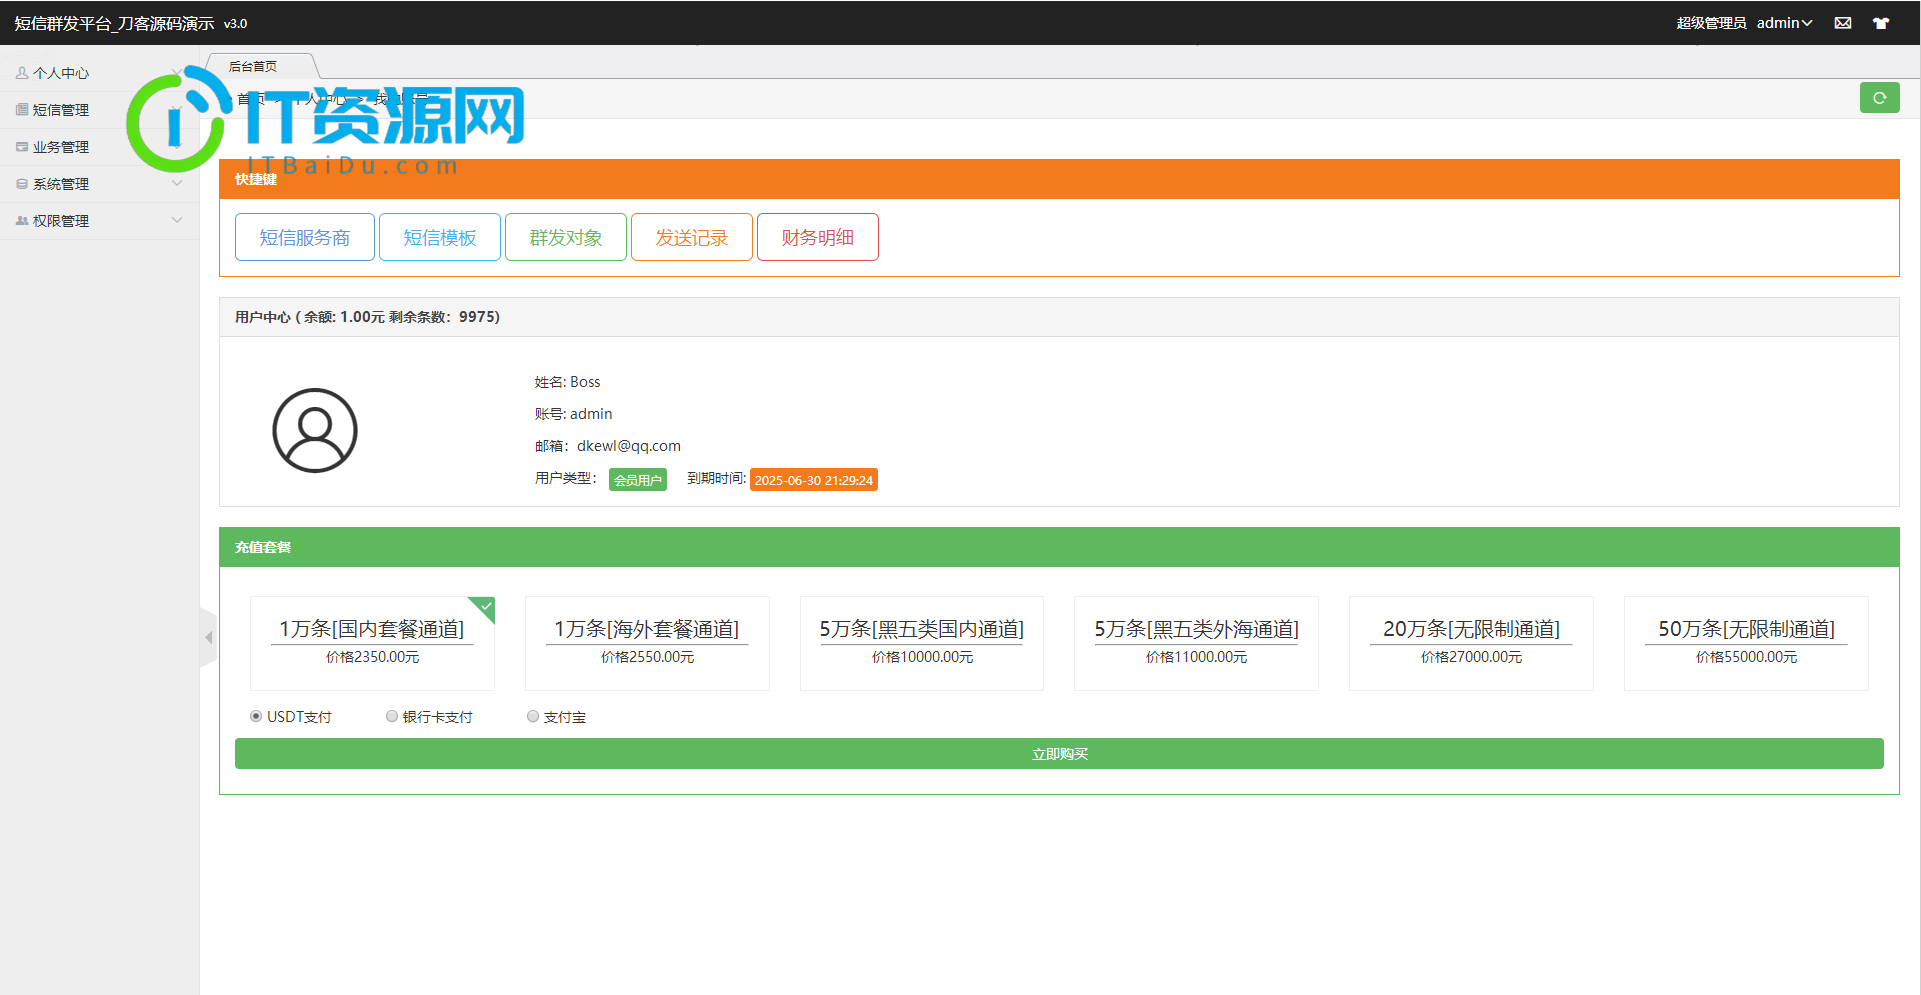Click 群发对象 shortcut button
Screen dimensions: 1921x995
566,237
